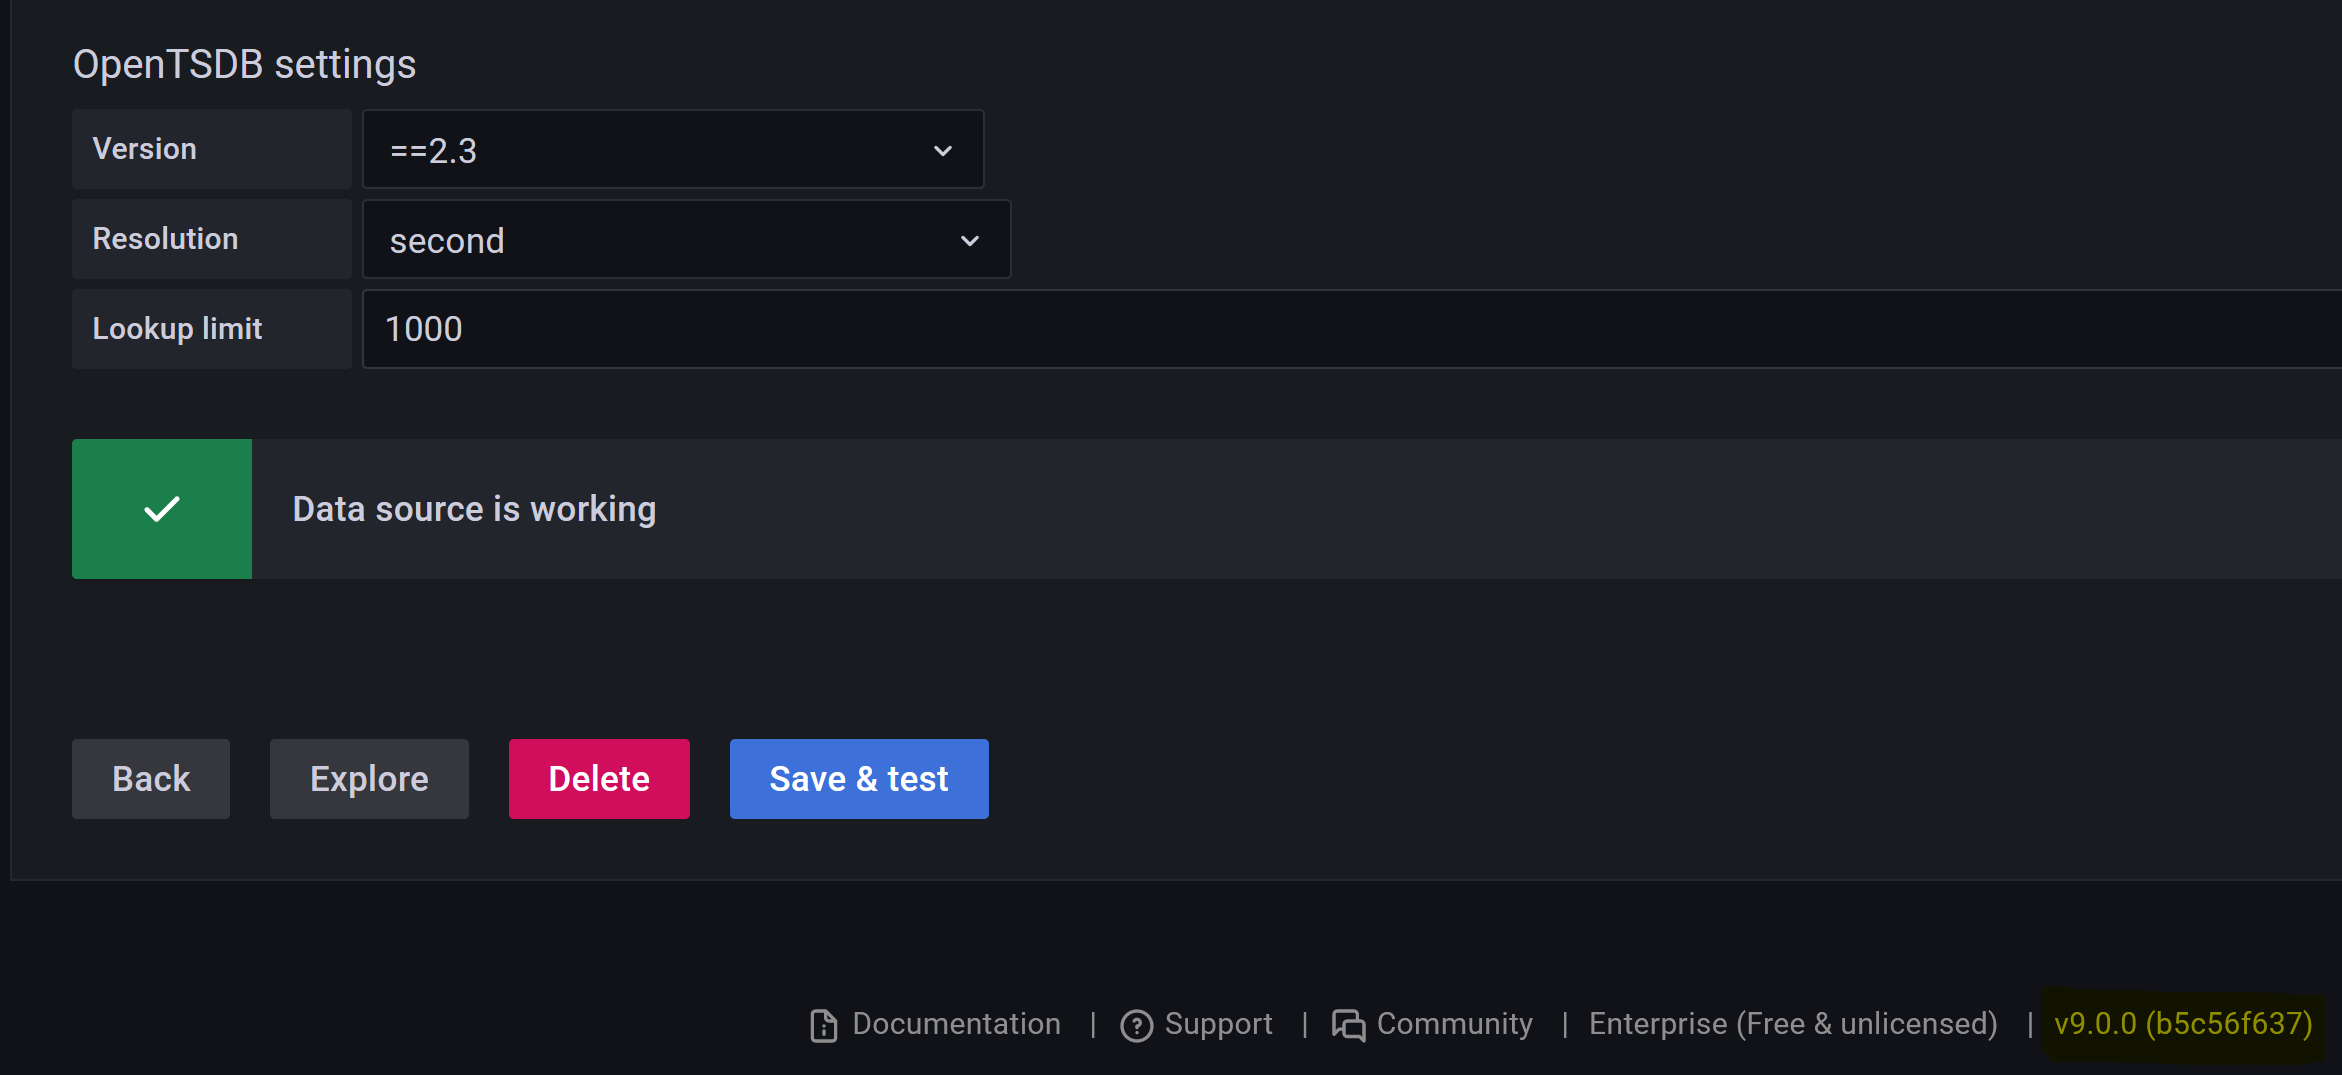2342x1075 pixels.
Task: Click the Data source is working banner
Action: [473, 509]
